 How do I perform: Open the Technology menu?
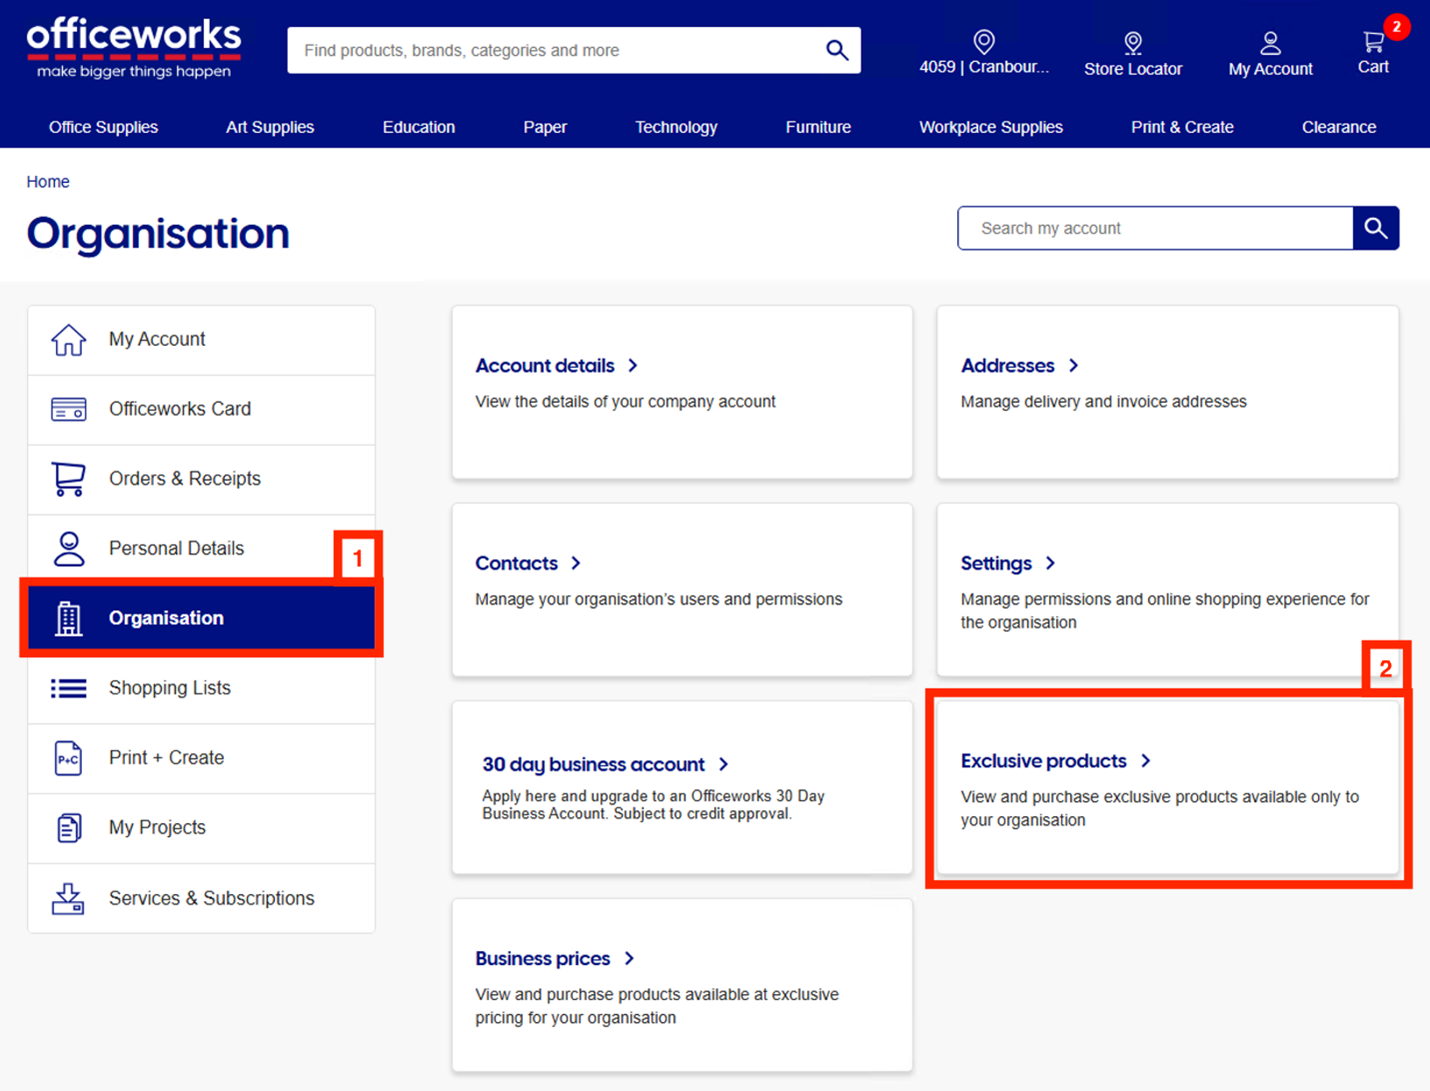[x=676, y=127]
